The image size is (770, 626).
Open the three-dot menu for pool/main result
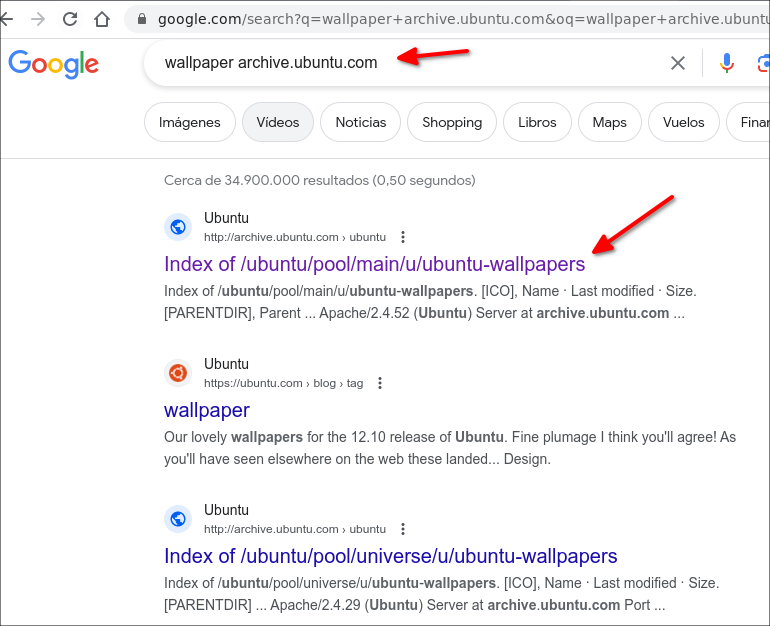click(x=403, y=237)
